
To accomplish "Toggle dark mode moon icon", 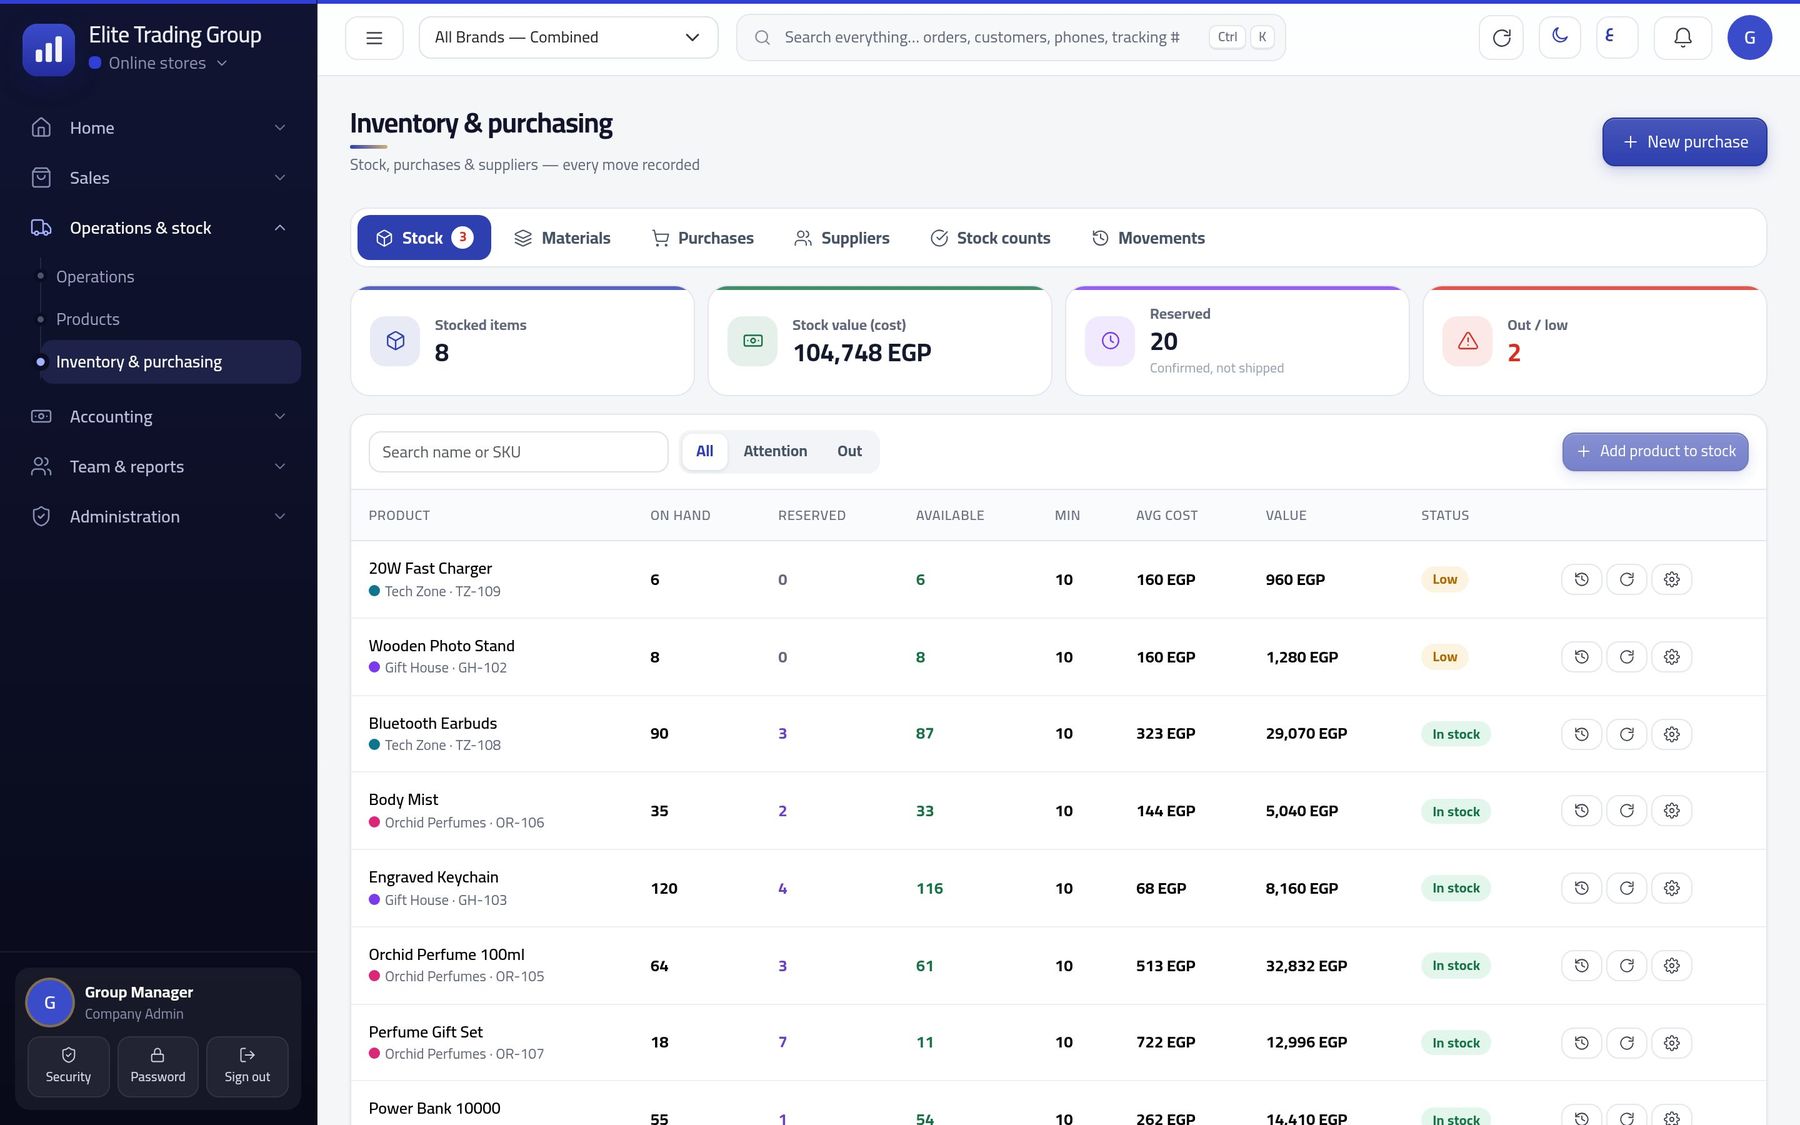I will (x=1559, y=37).
